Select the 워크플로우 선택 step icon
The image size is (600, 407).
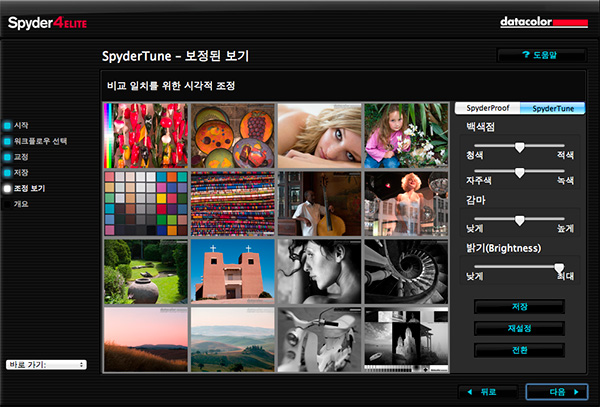(7, 141)
